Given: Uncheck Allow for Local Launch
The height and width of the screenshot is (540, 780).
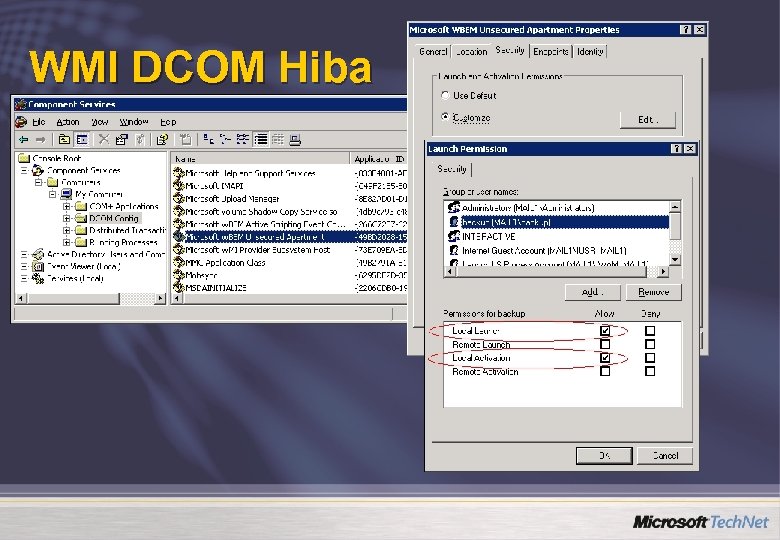Looking at the screenshot, I should coord(605,330).
